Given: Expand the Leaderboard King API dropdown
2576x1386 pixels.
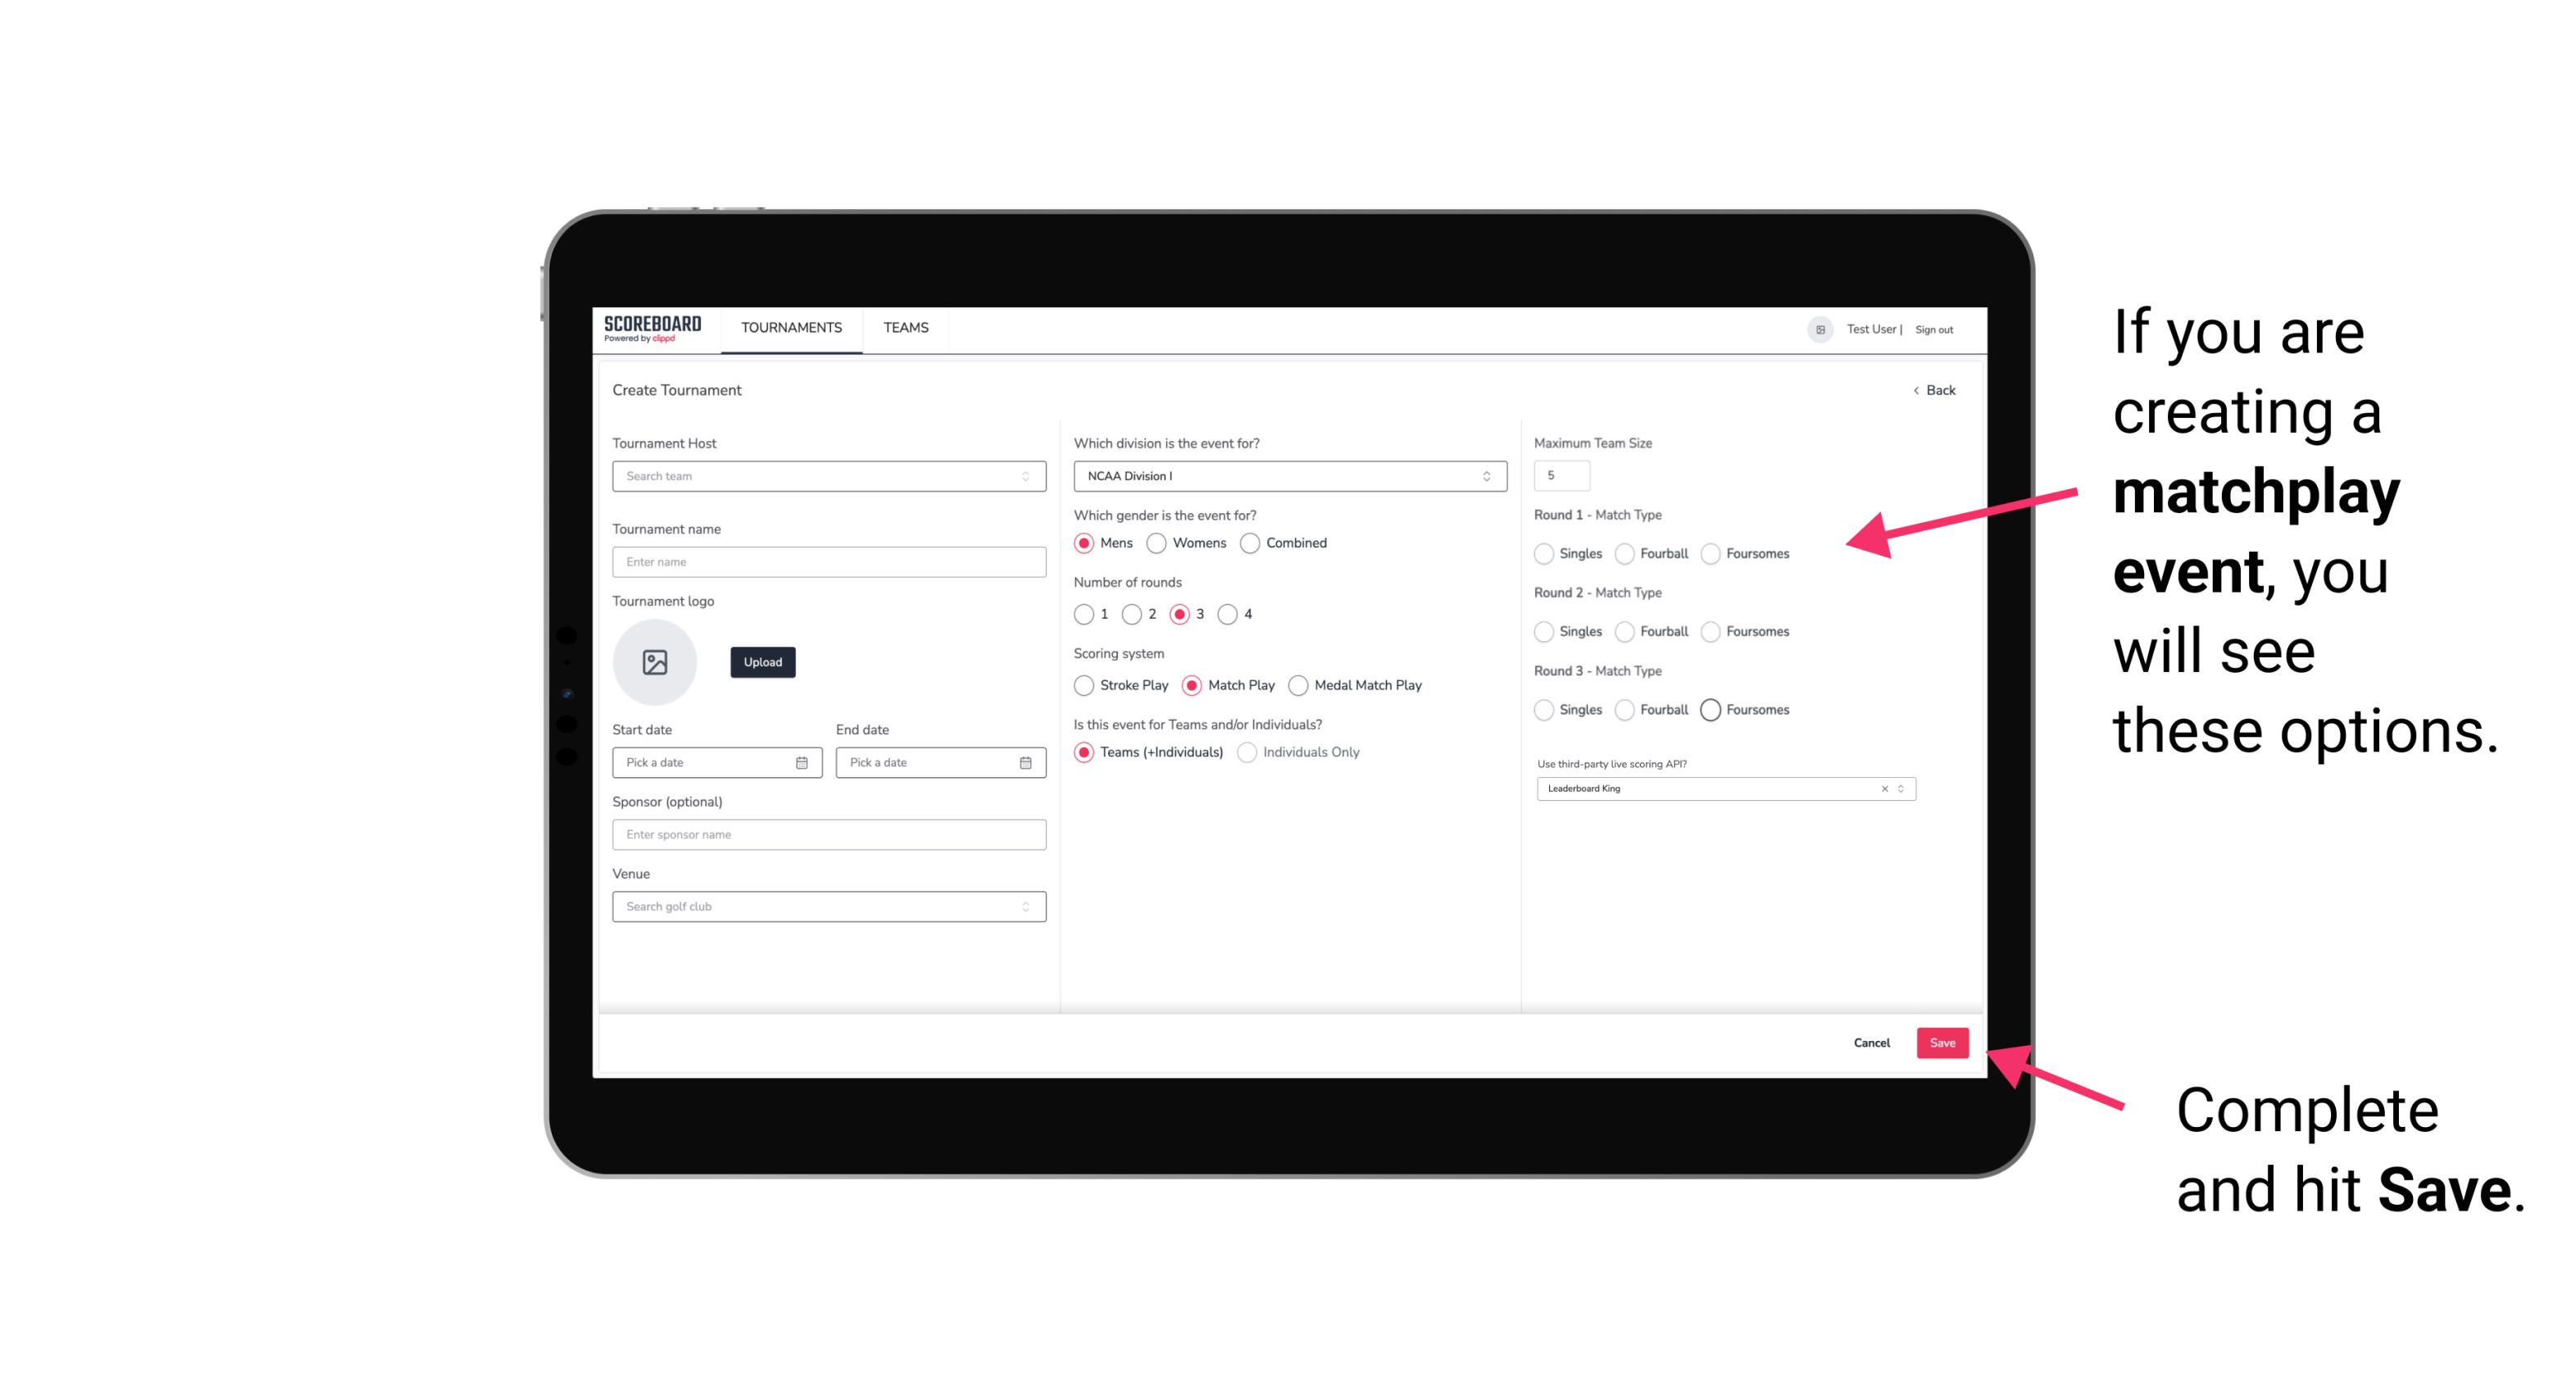Looking at the screenshot, I should [x=1899, y=788].
